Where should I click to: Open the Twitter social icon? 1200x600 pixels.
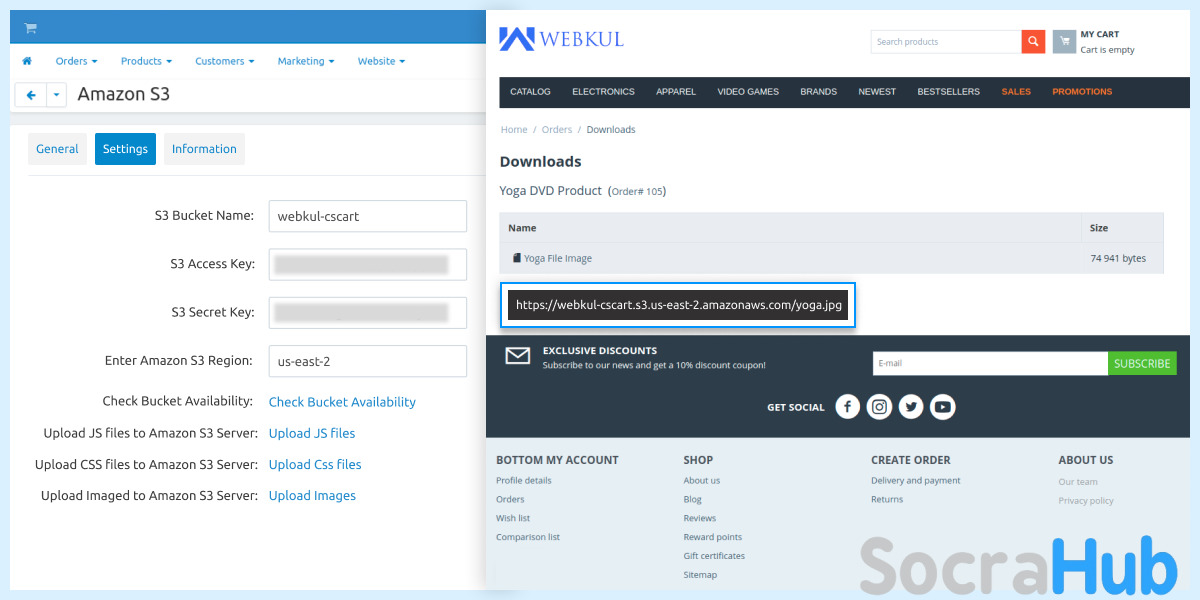(911, 406)
